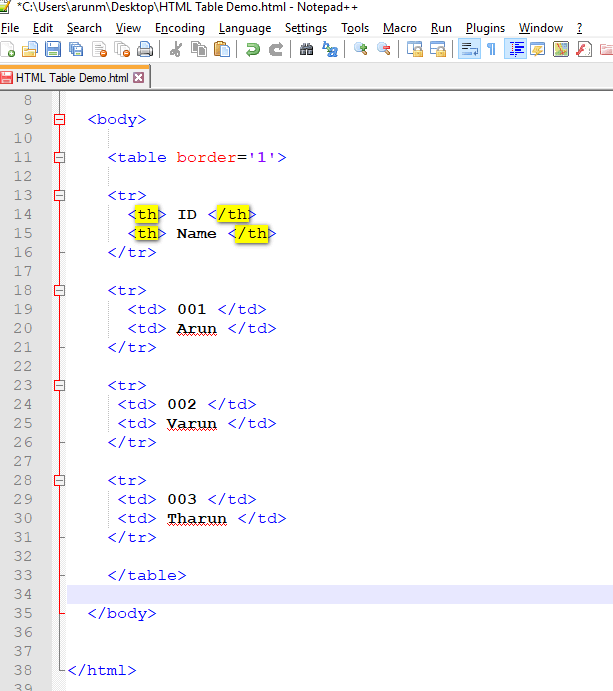Open the View menu
This screenshot has width=613, height=691.
tap(128, 28)
